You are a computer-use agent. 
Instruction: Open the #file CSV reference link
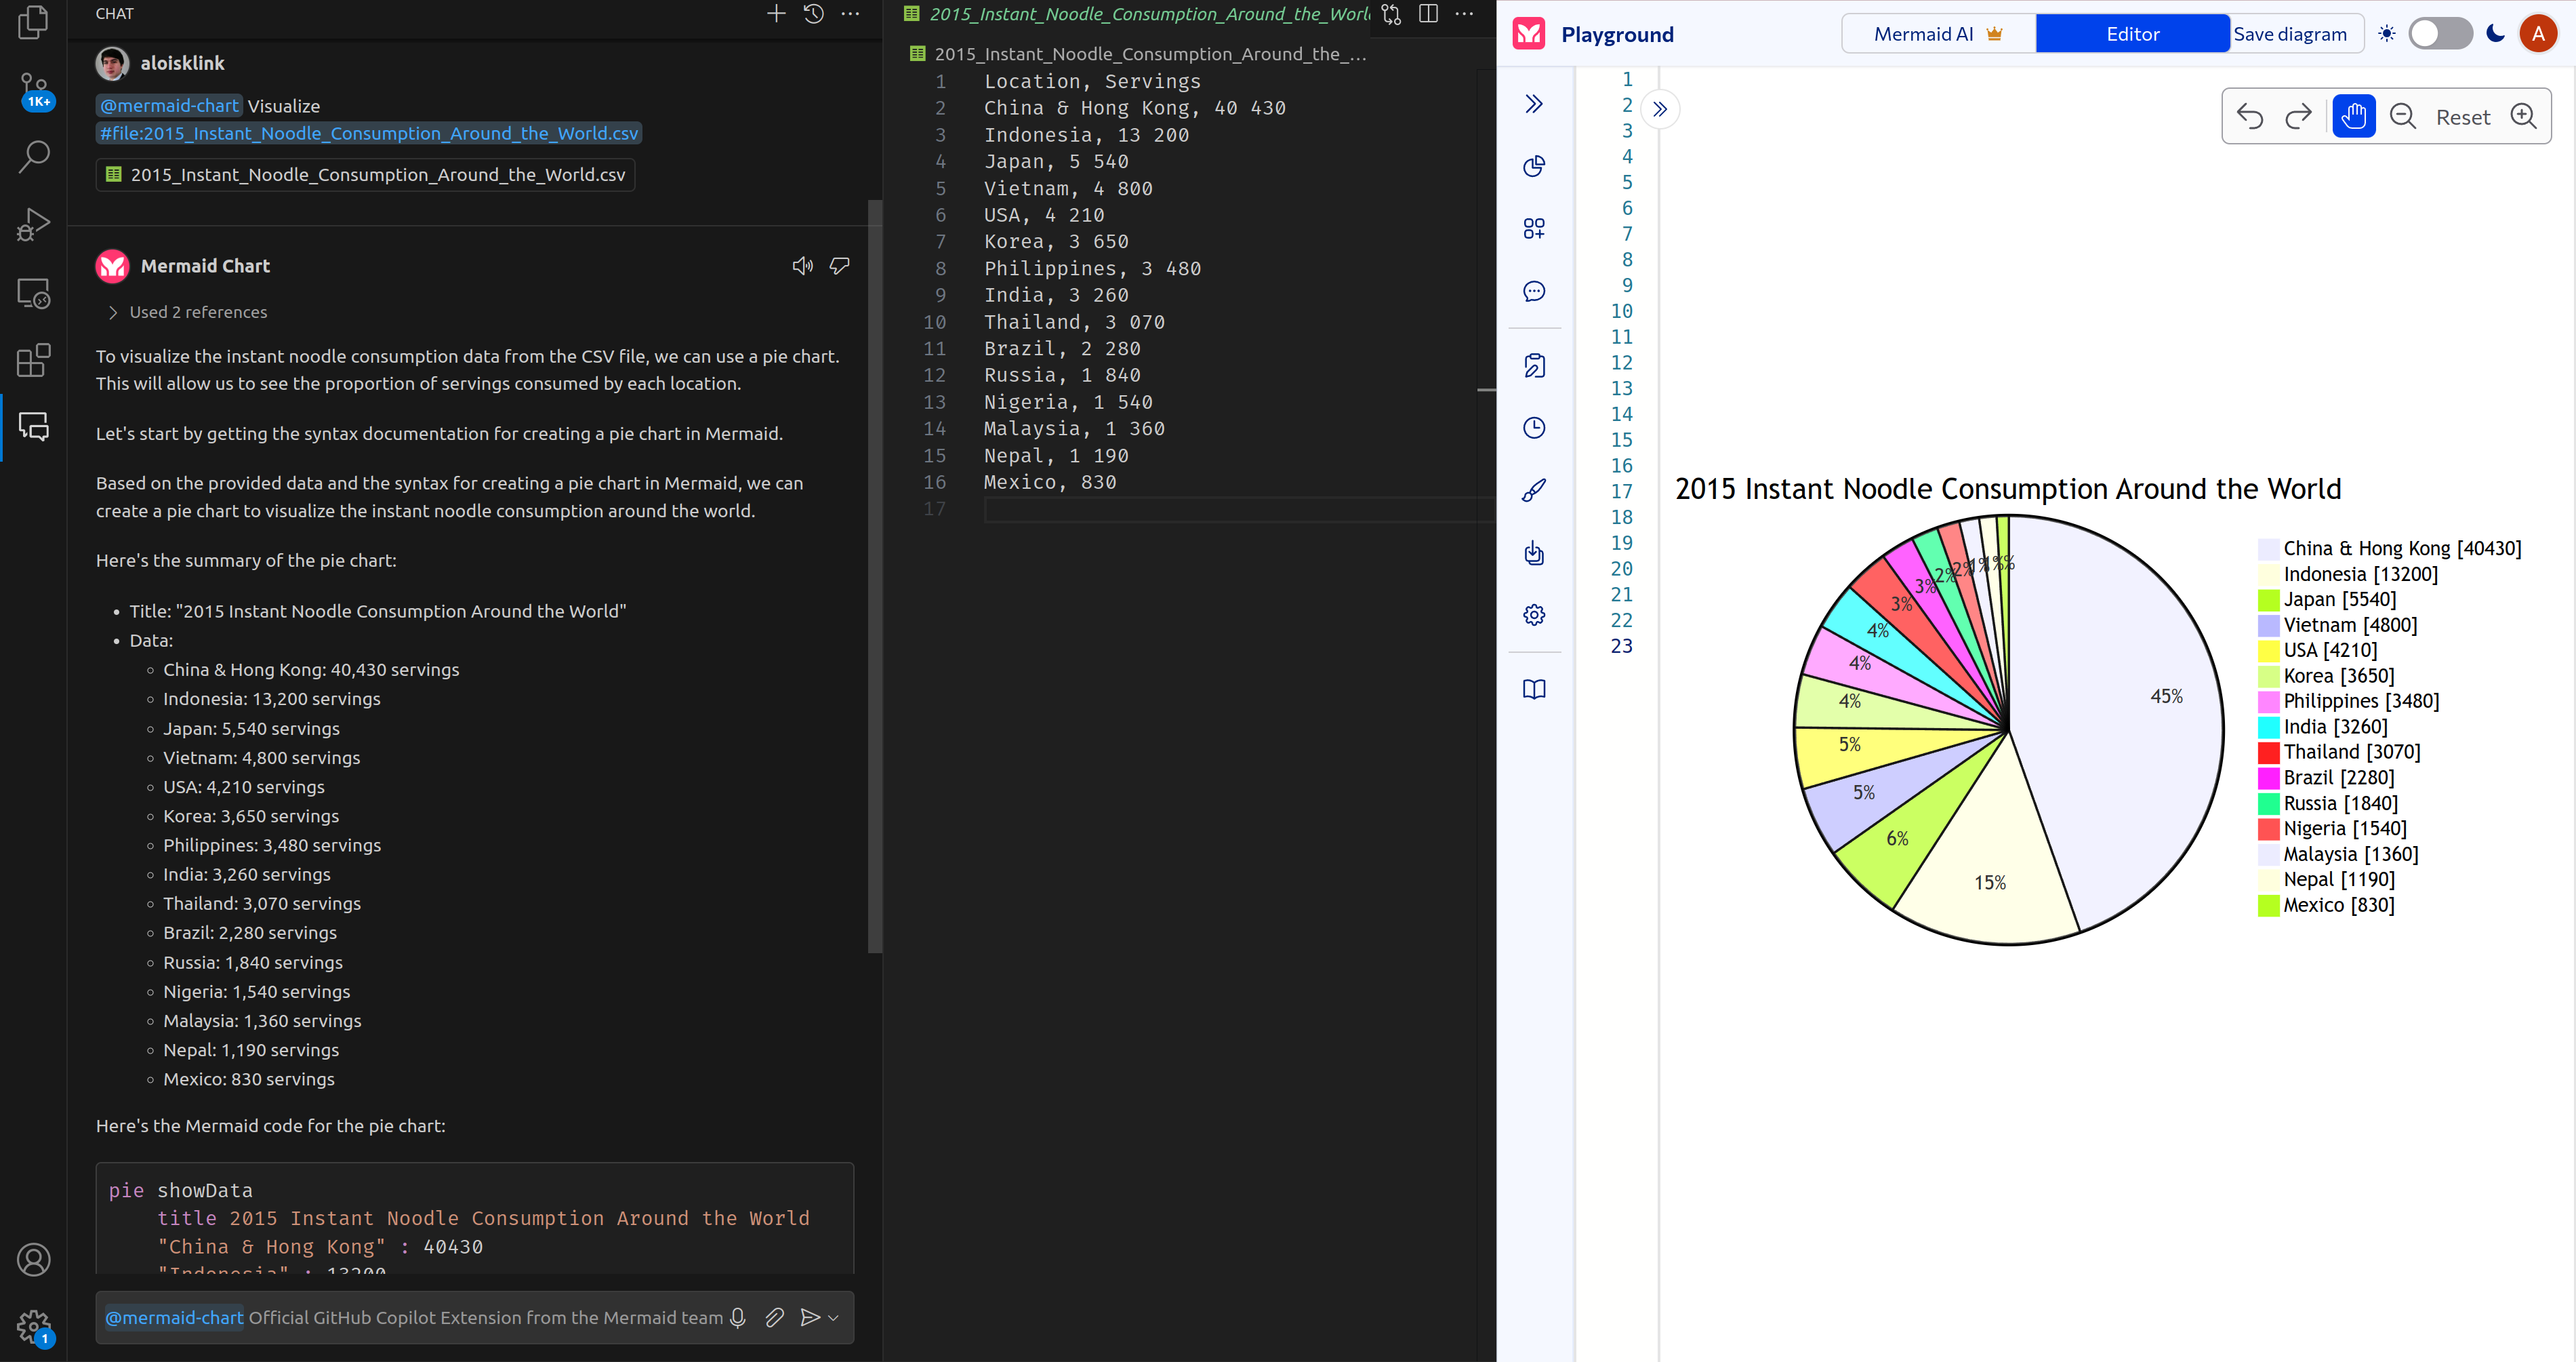pos(369,133)
